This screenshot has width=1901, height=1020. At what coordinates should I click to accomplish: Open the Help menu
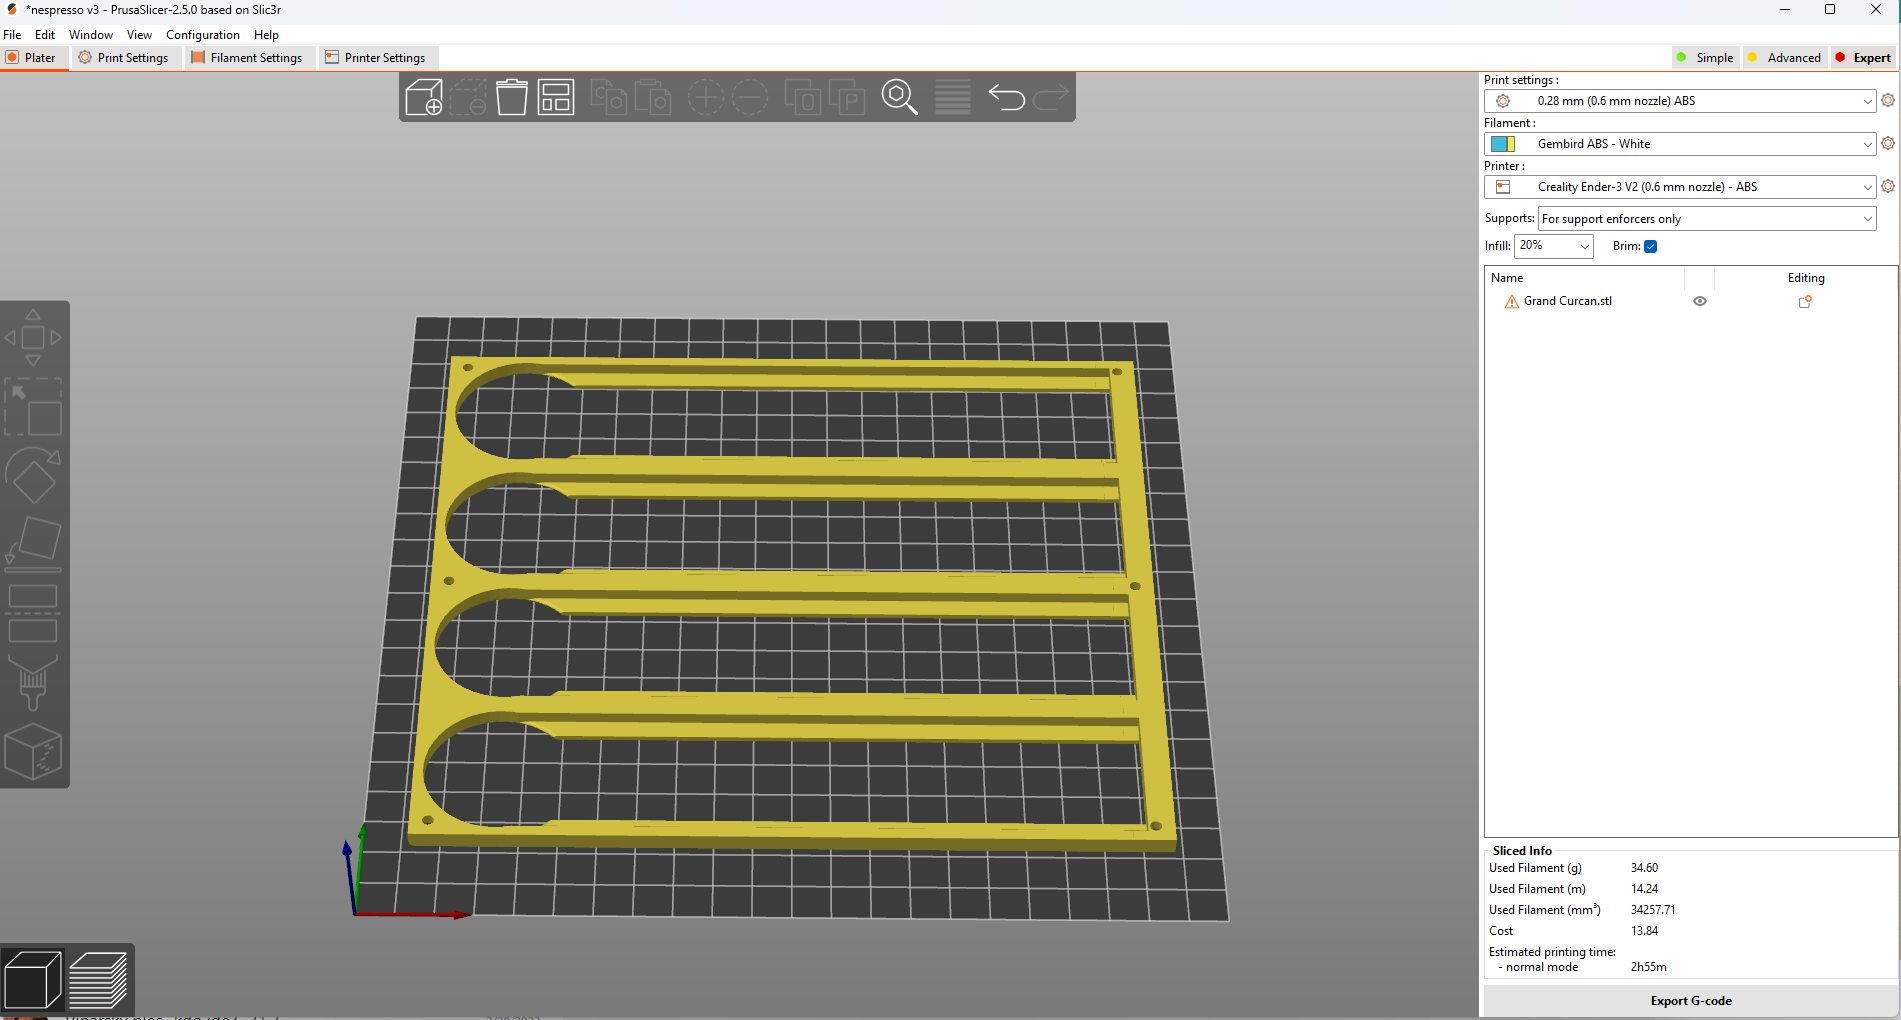pos(266,34)
